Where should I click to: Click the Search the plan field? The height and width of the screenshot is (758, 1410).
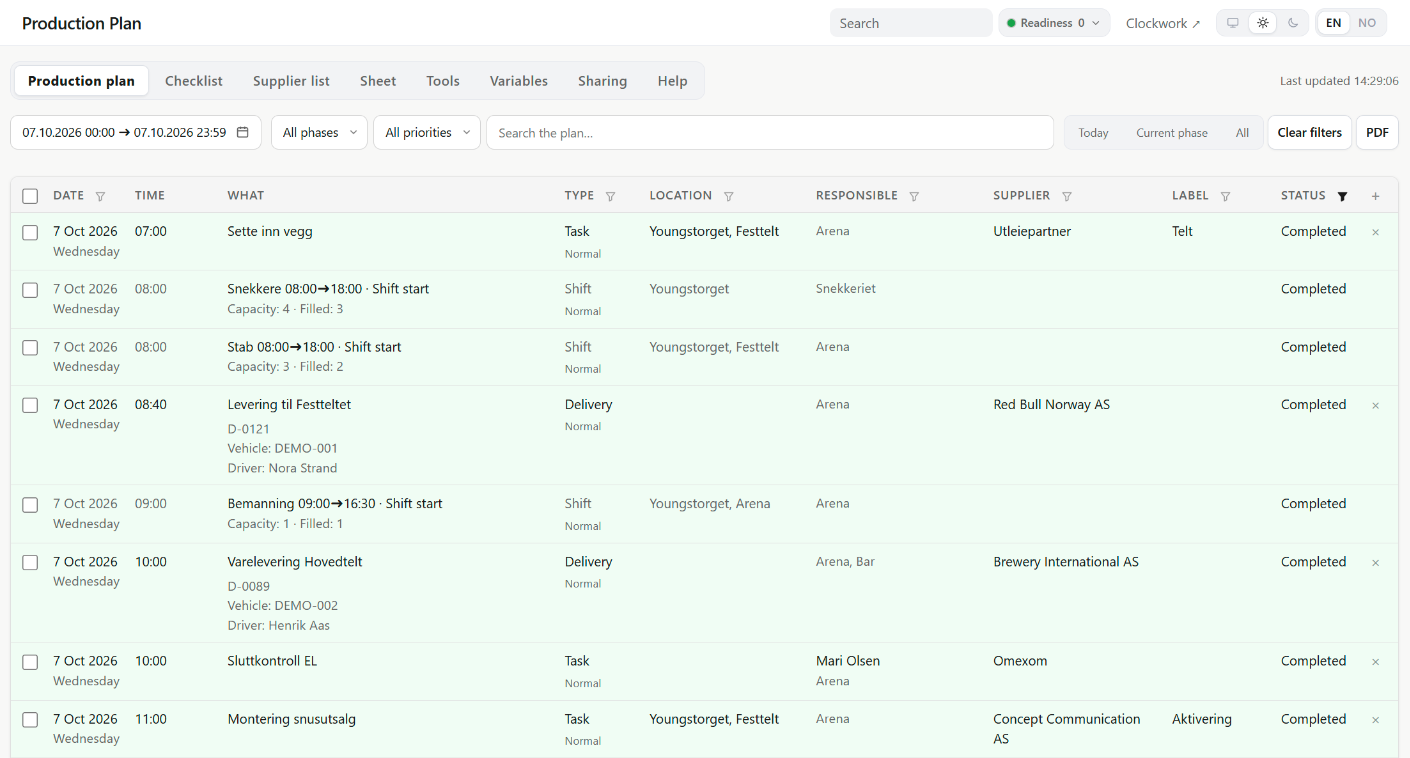770,132
